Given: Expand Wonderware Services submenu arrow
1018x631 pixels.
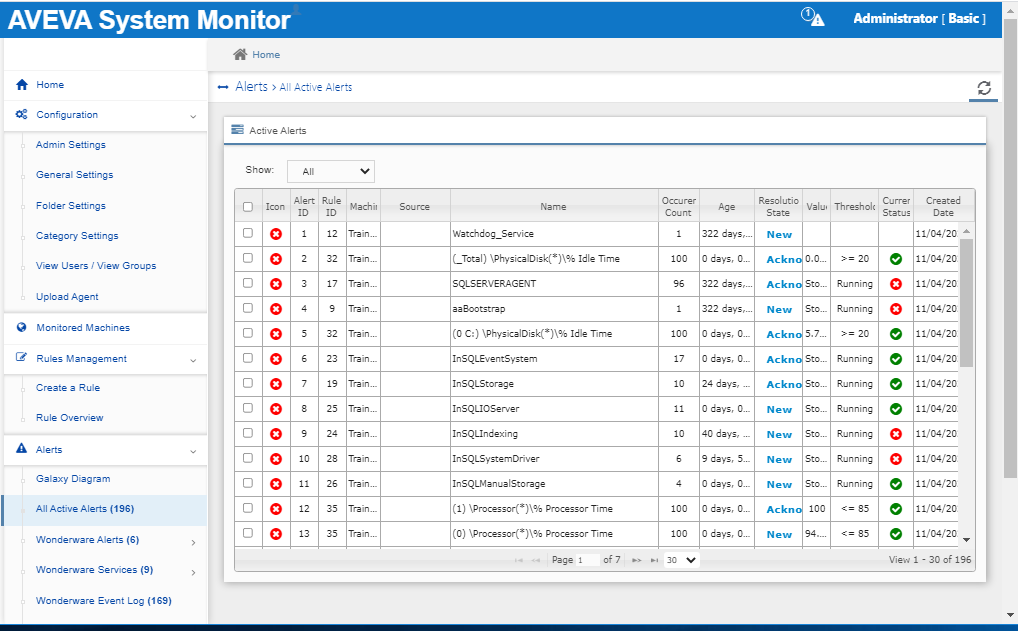Looking at the screenshot, I should coord(193,572).
